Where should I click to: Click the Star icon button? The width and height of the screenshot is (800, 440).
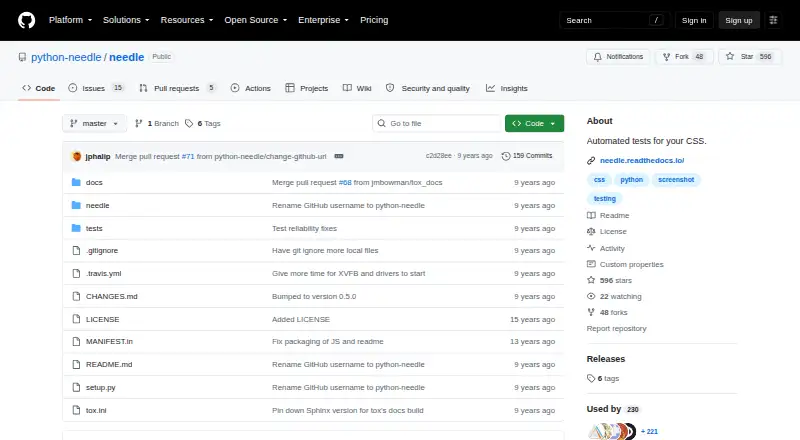click(x=730, y=57)
